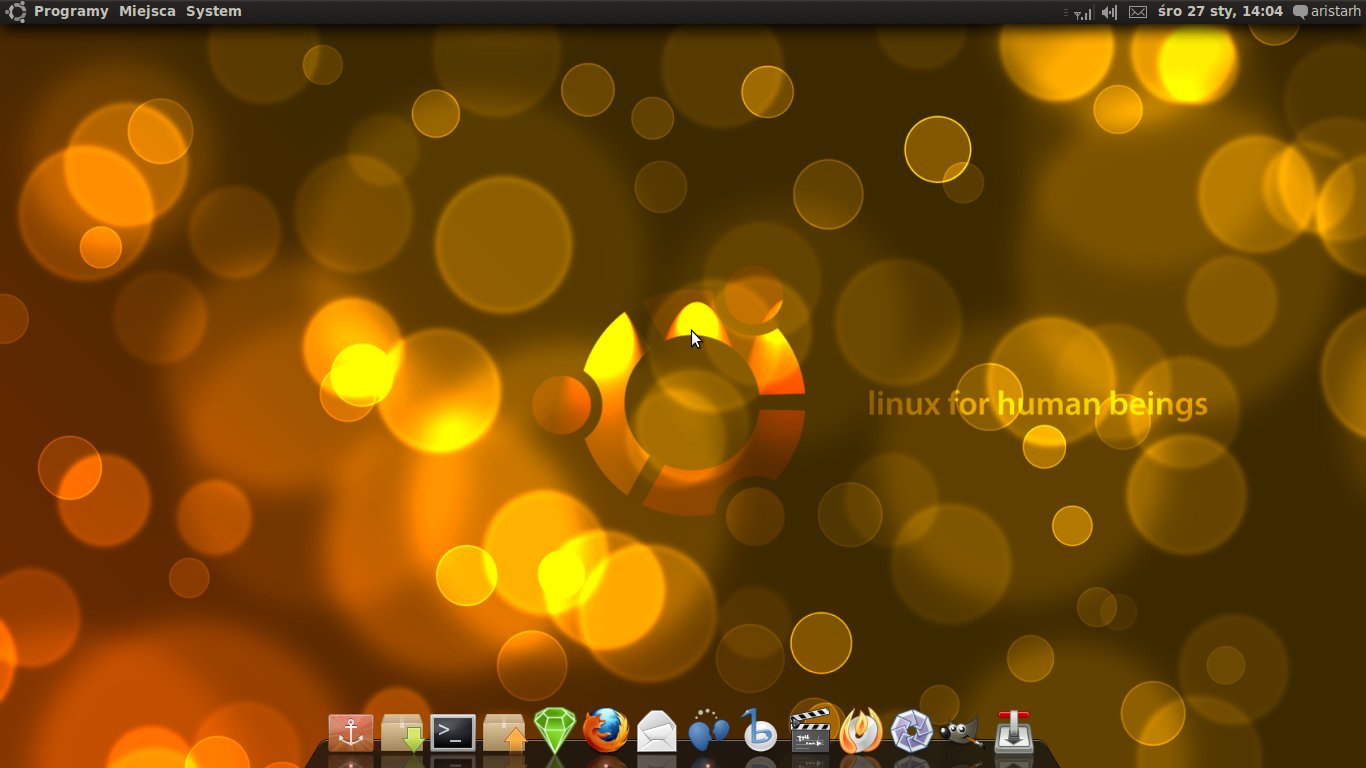Viewport: 1366px width, 768px height.
Task: Open the Programy menu
Action: (71, 11)
